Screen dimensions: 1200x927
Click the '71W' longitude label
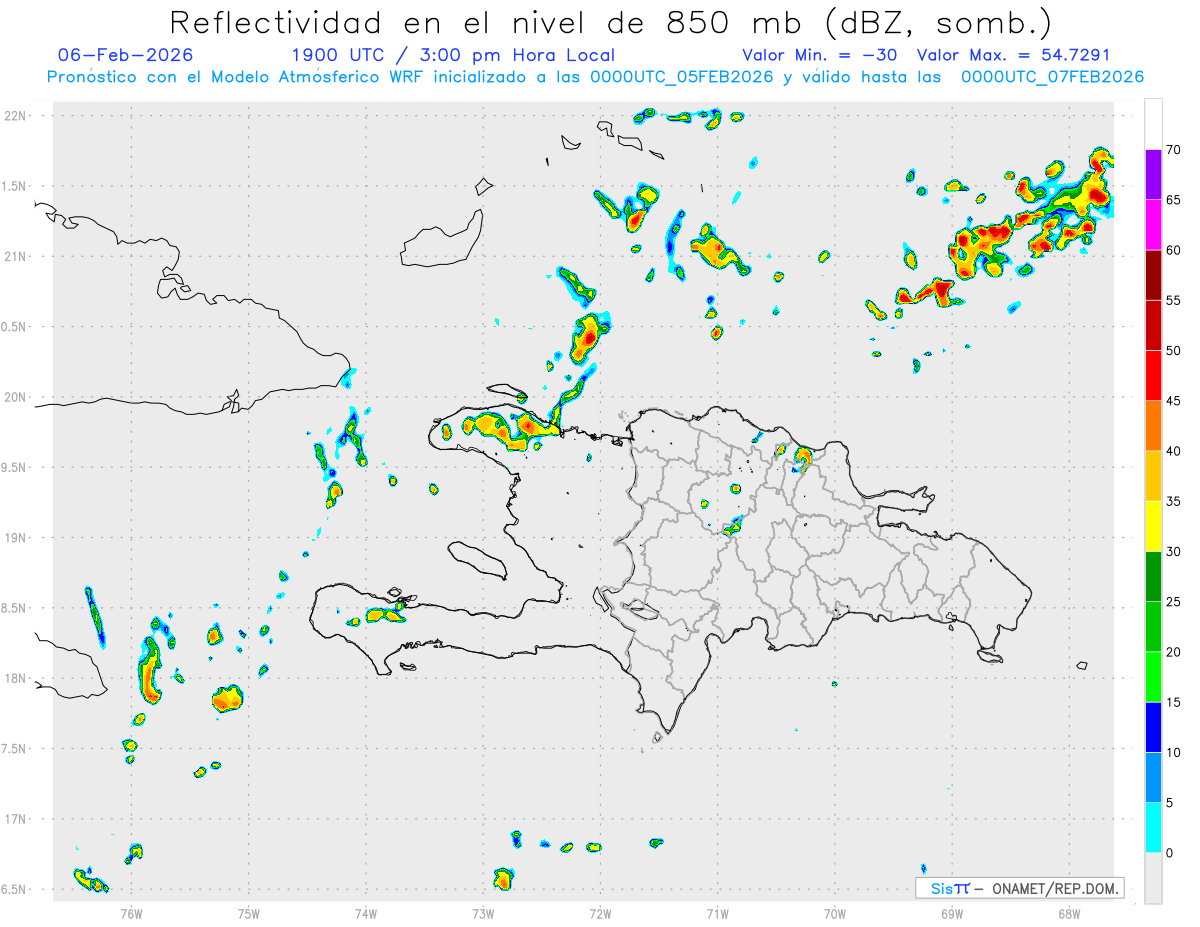click(x=717, y=913)
